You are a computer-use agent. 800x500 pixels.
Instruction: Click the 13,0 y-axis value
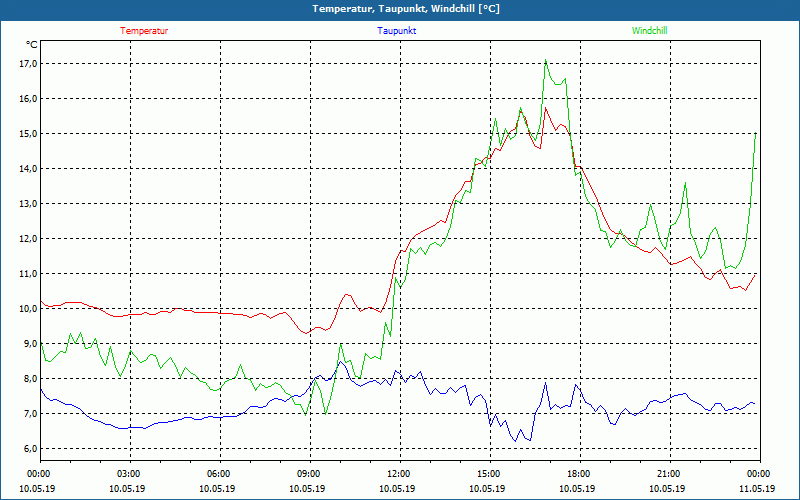coord(28,204)
